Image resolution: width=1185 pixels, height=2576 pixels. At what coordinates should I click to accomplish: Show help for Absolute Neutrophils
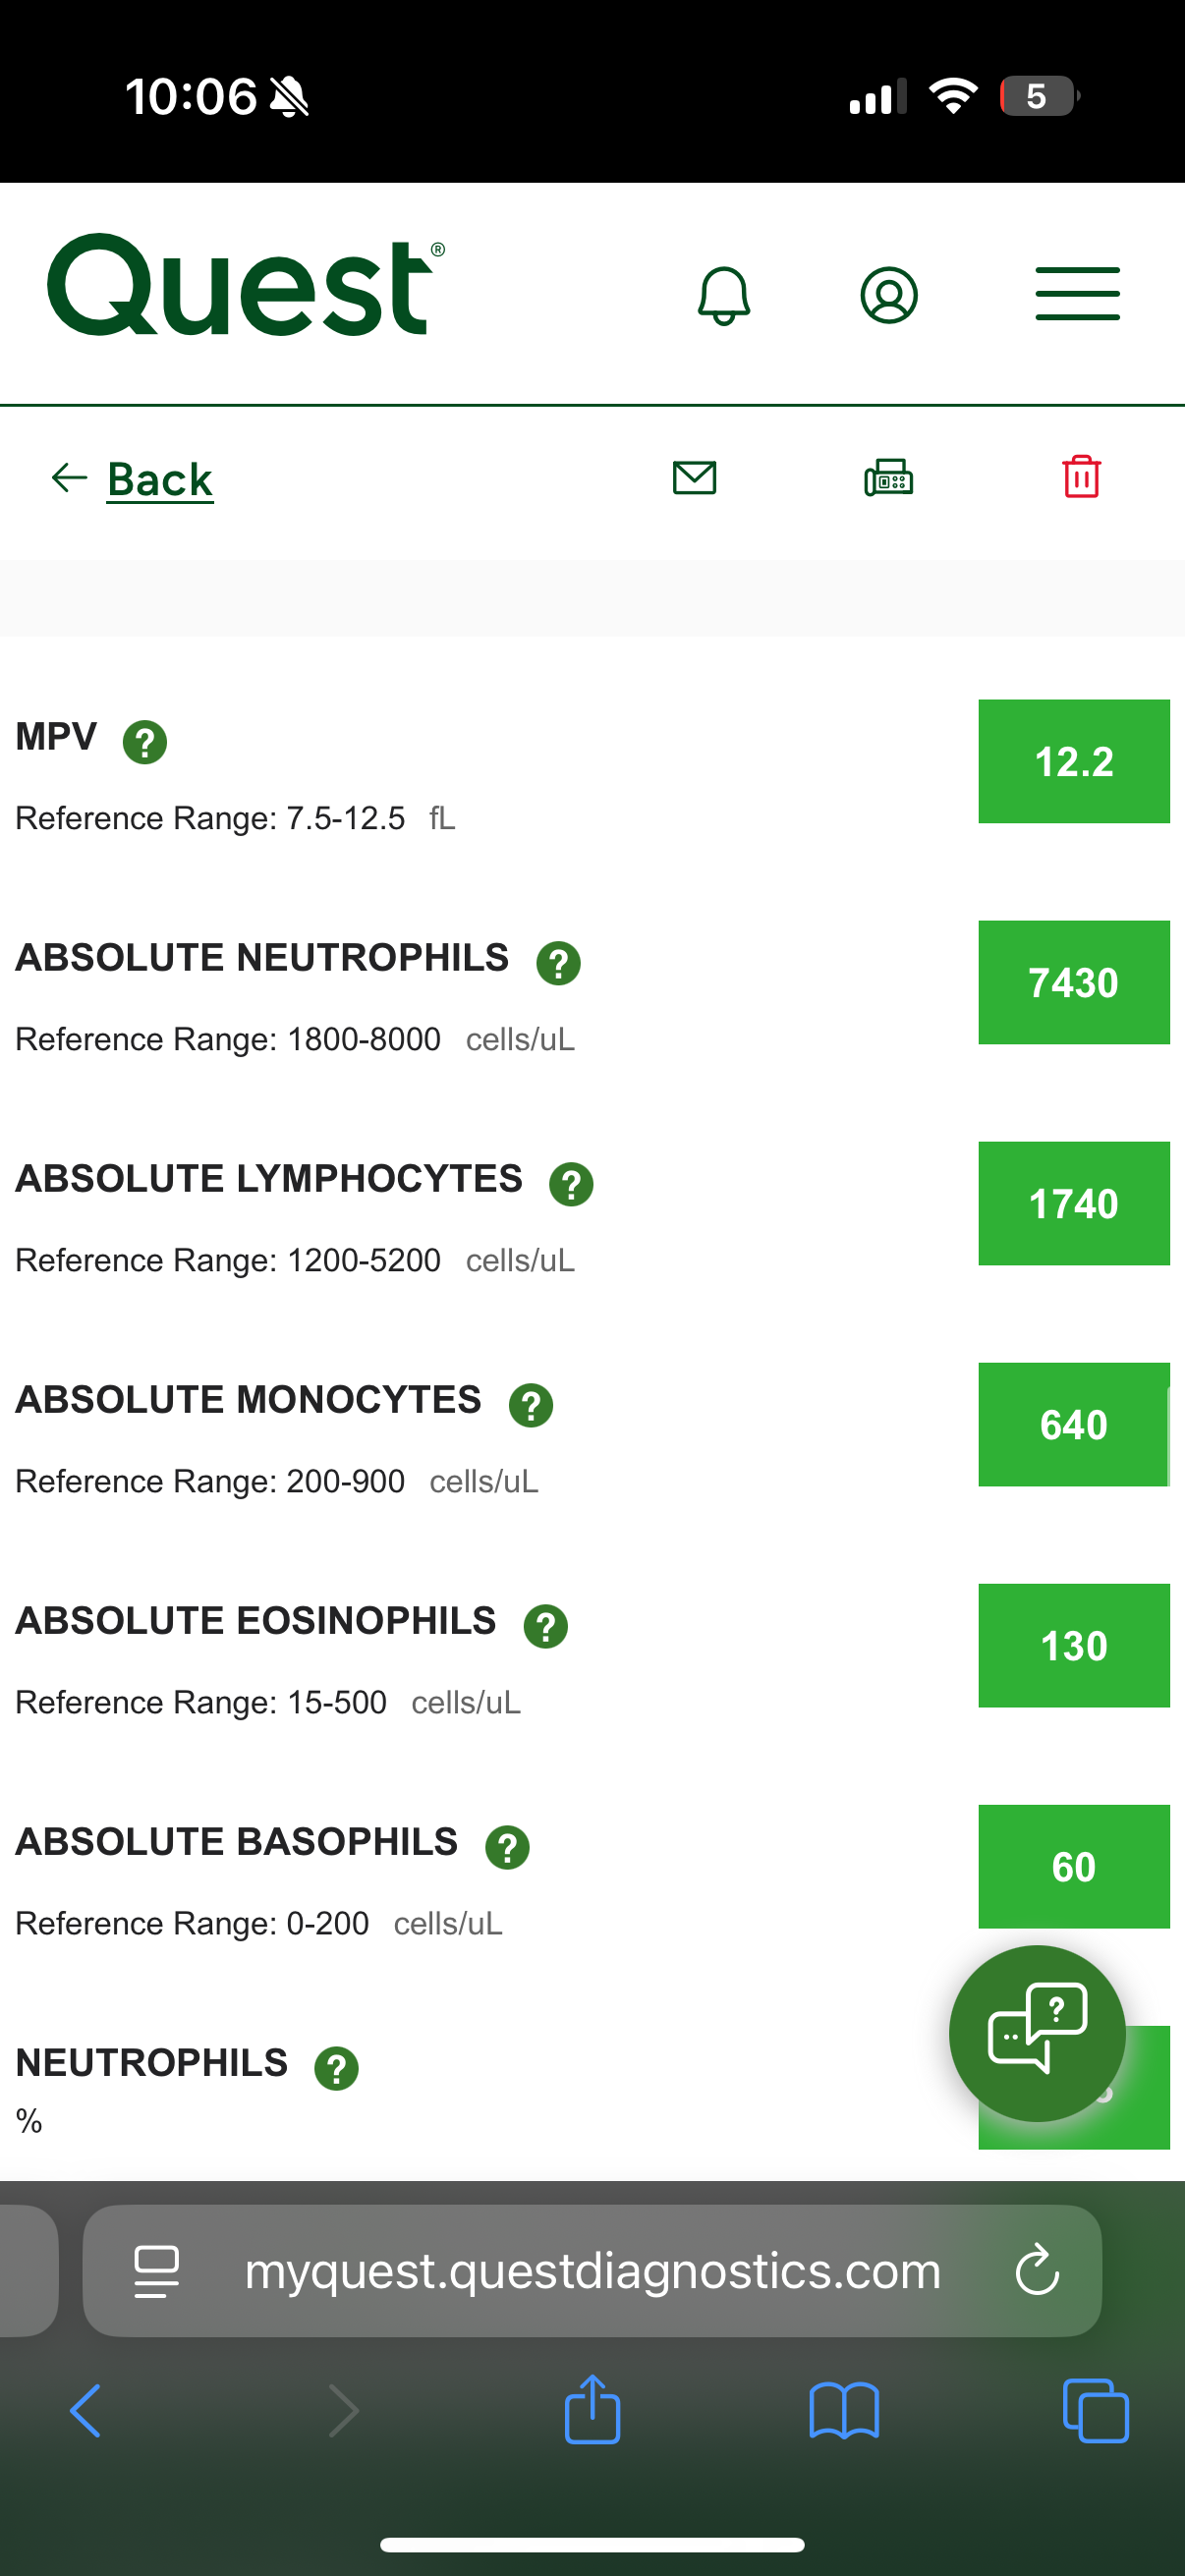(x=558, y=963)
